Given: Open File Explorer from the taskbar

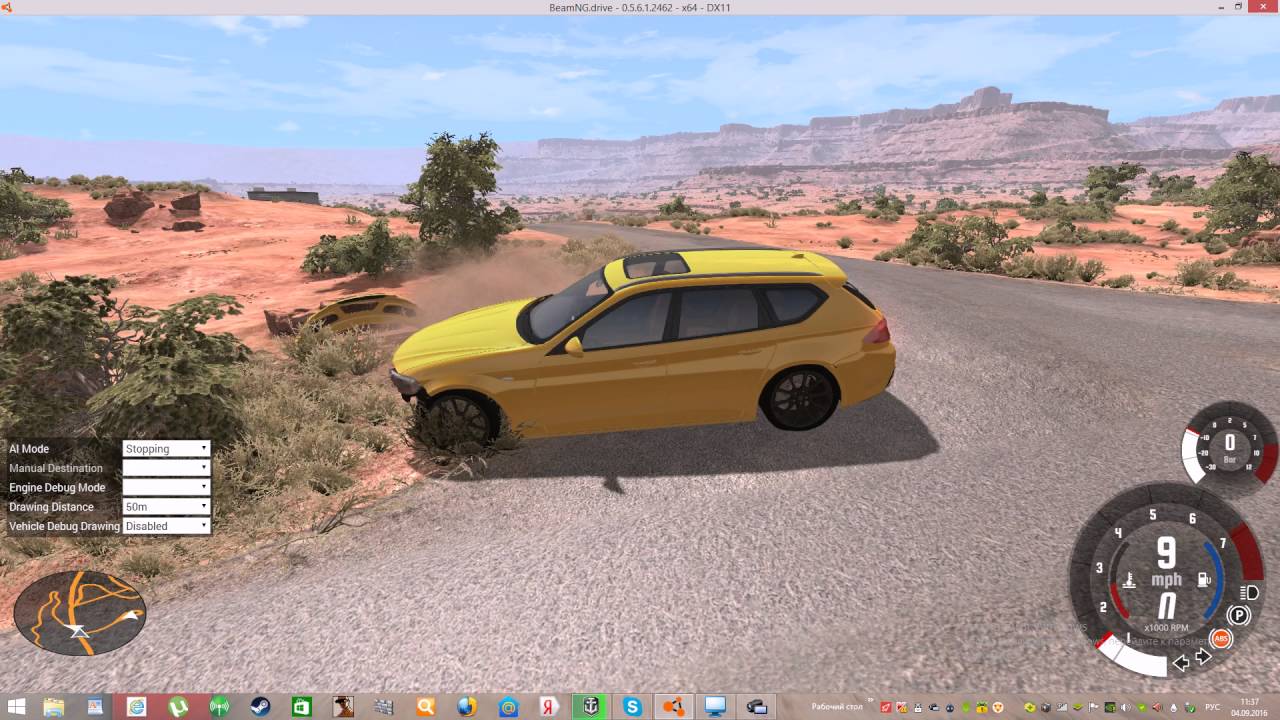Looking at the screenshot, I should (x=54, y=707).
